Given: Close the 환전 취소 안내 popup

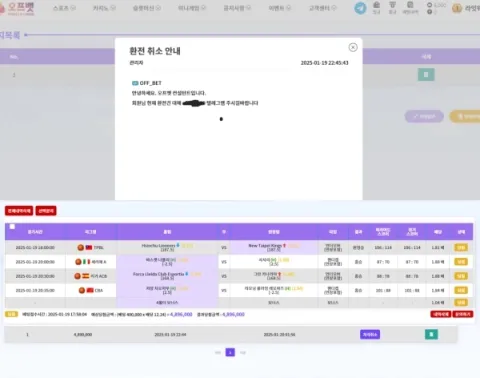Looking at the screenshot, I should tap(353, 47).
